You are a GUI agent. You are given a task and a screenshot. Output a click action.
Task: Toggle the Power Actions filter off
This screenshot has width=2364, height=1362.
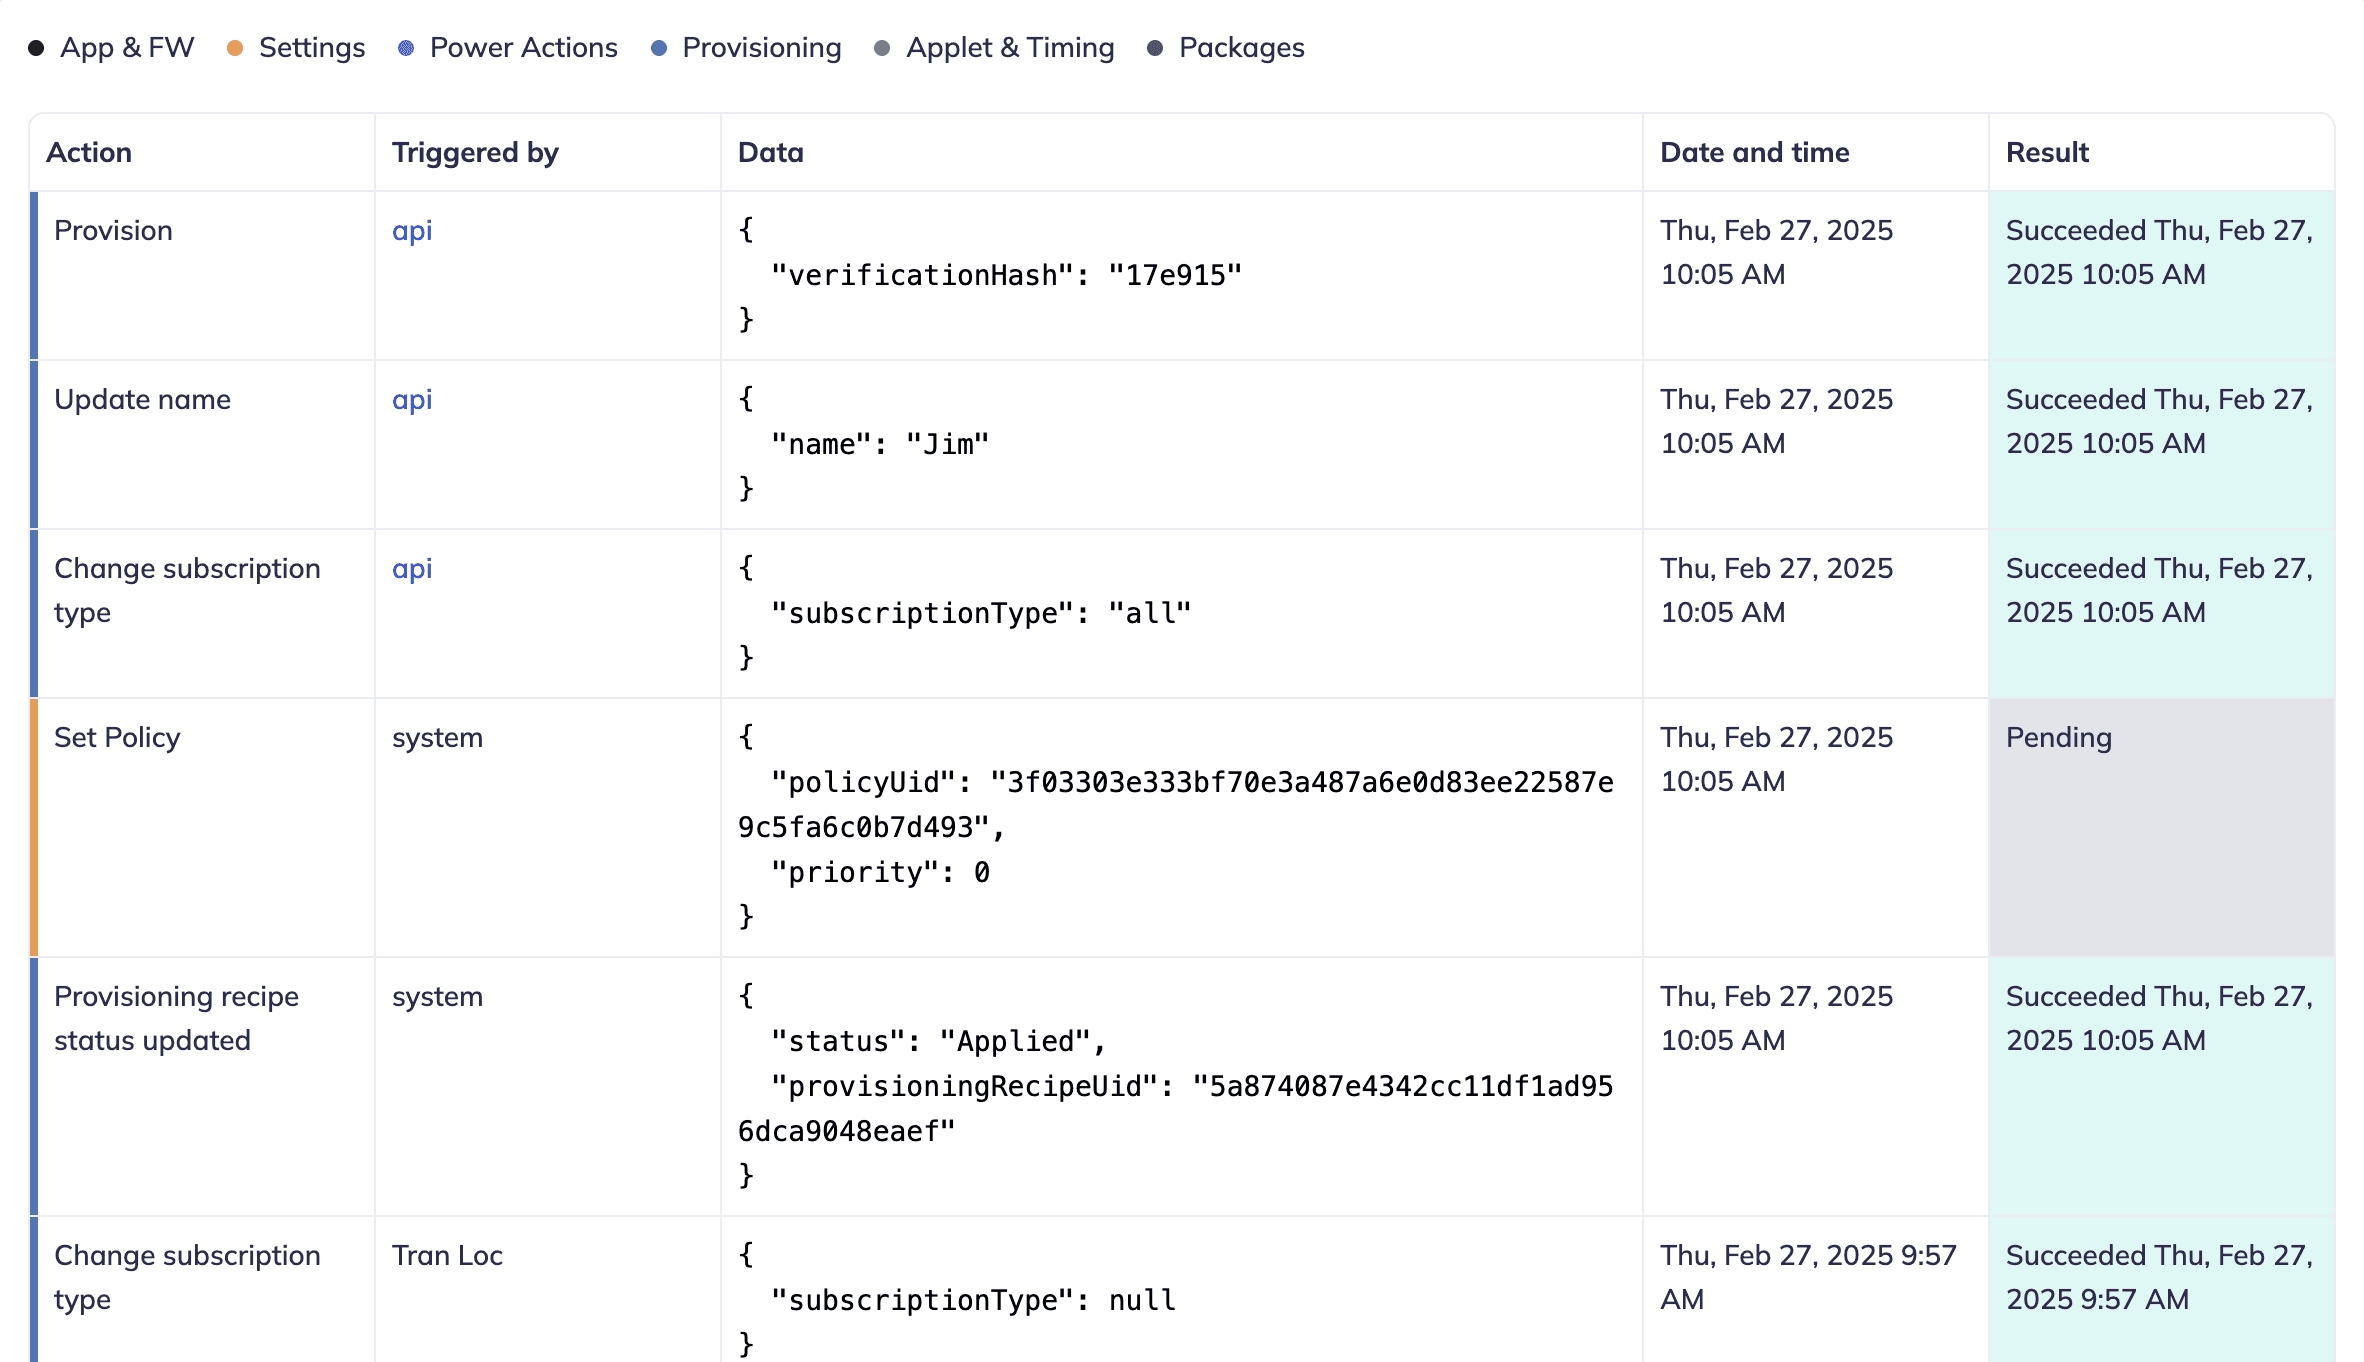coord(522,47)
